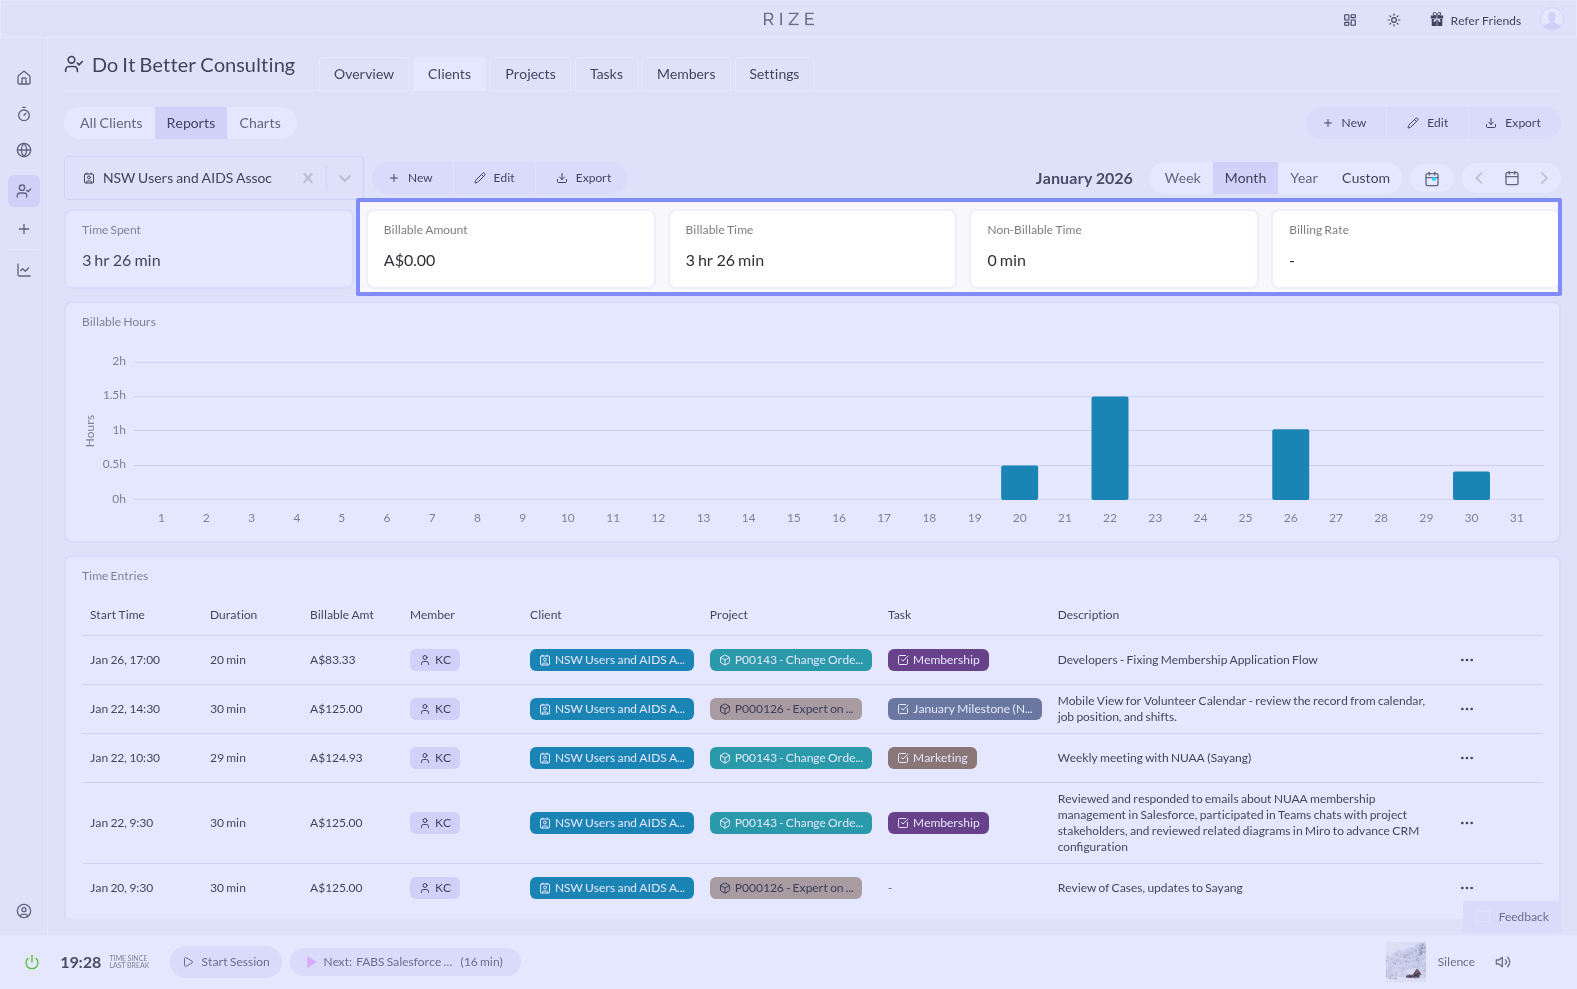
Task: Switch to the Projects tab
Action: (x=530, y=74)
